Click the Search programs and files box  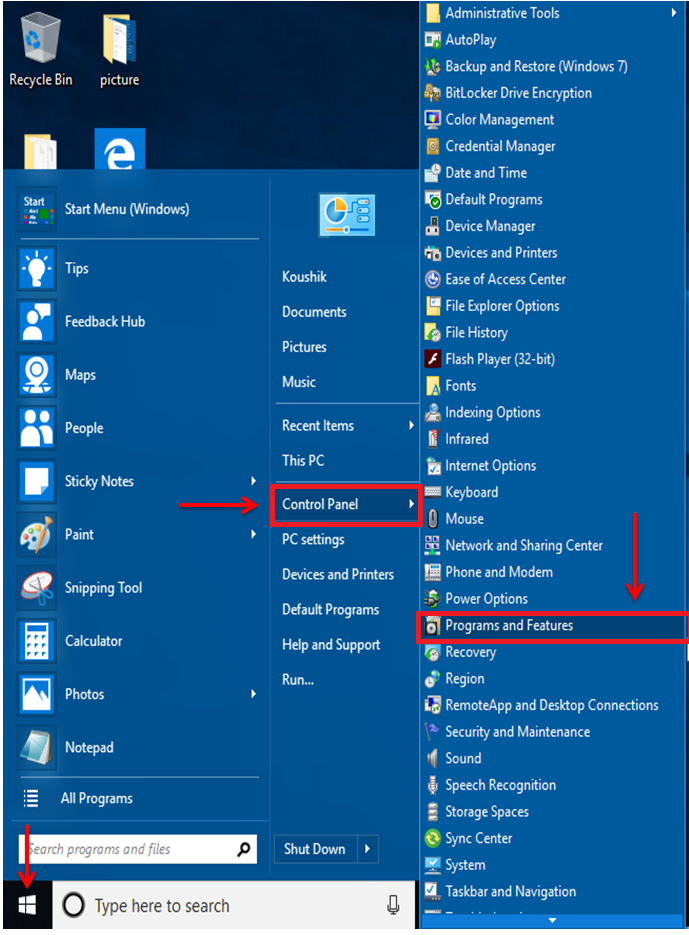138,849
